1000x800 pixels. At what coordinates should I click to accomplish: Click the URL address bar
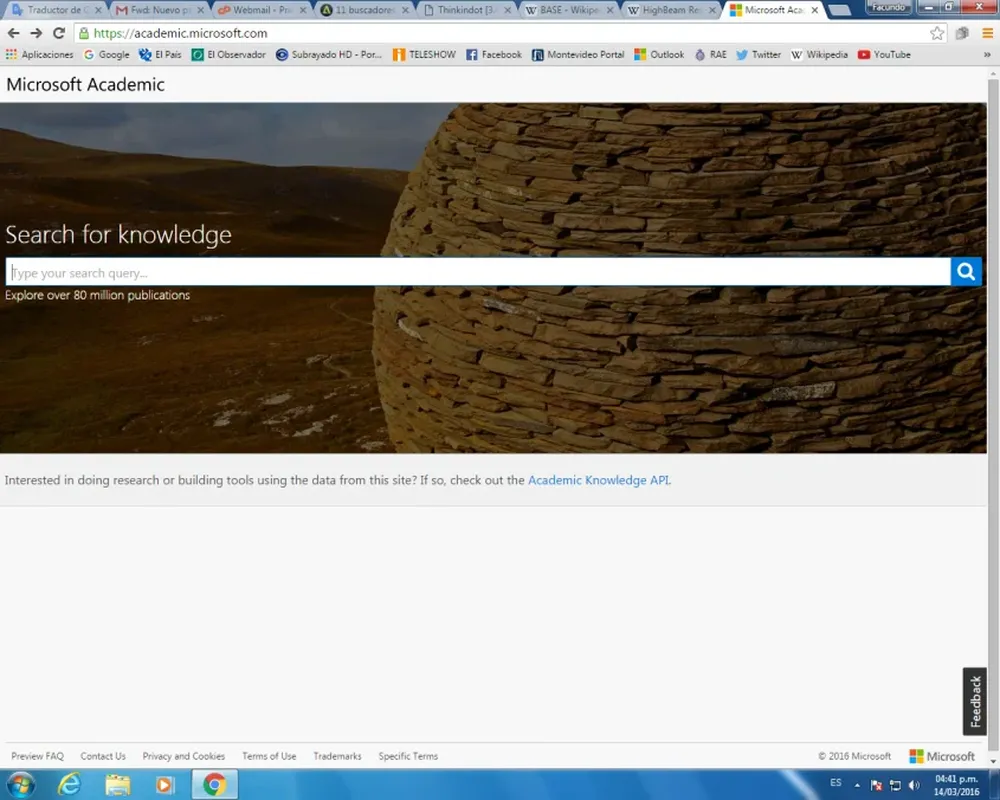[500, 33]
